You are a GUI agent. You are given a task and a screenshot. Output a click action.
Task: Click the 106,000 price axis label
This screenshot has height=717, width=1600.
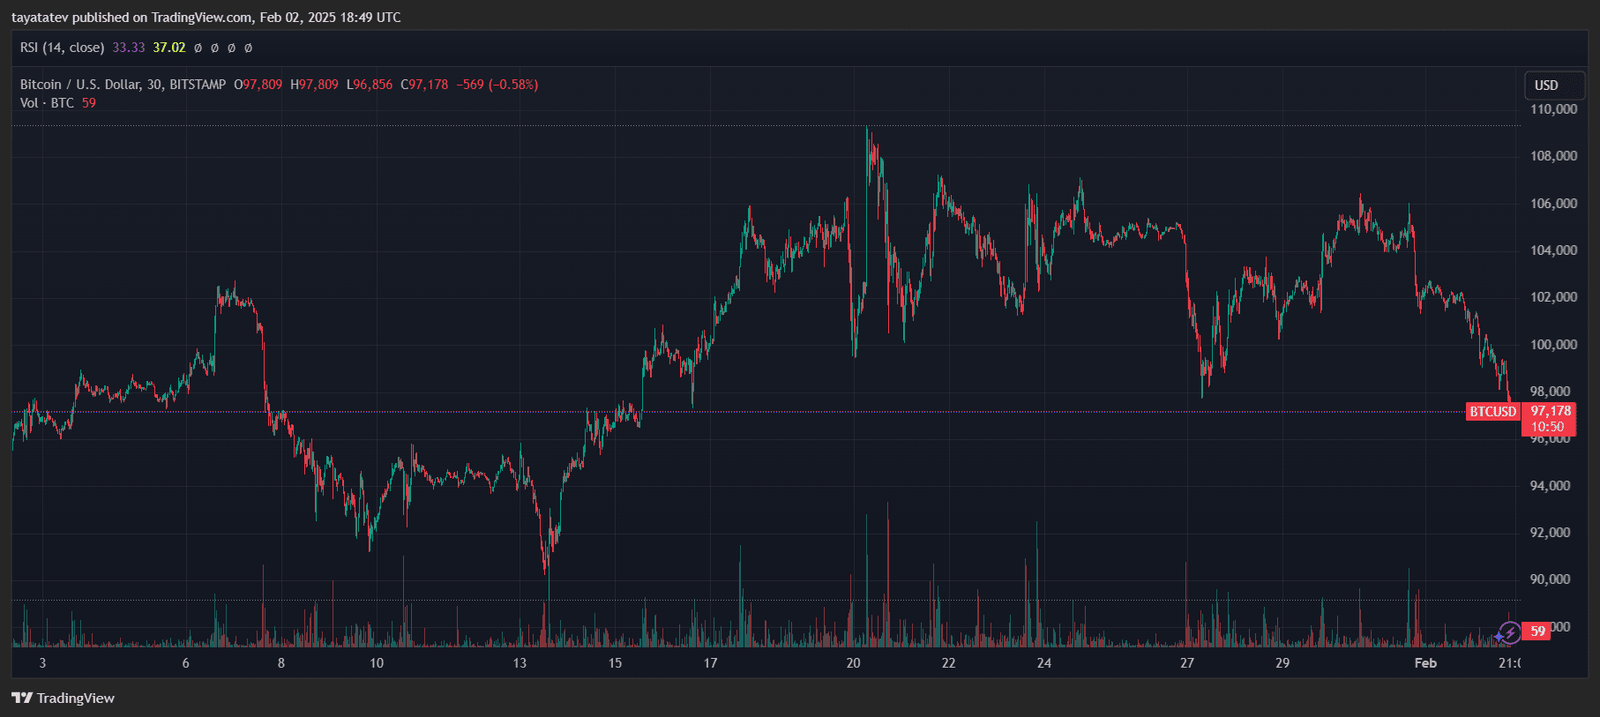pos(1554,203)
